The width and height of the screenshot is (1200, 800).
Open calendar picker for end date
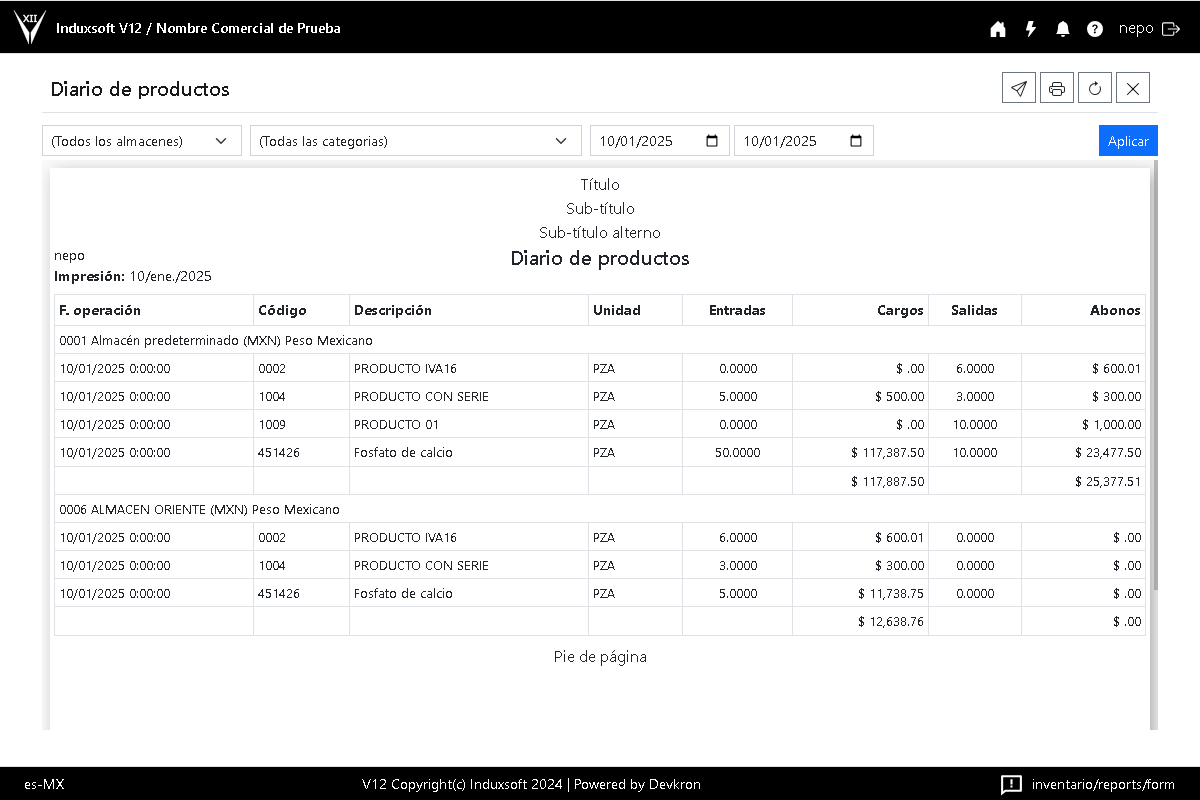[x=856, y=141]
